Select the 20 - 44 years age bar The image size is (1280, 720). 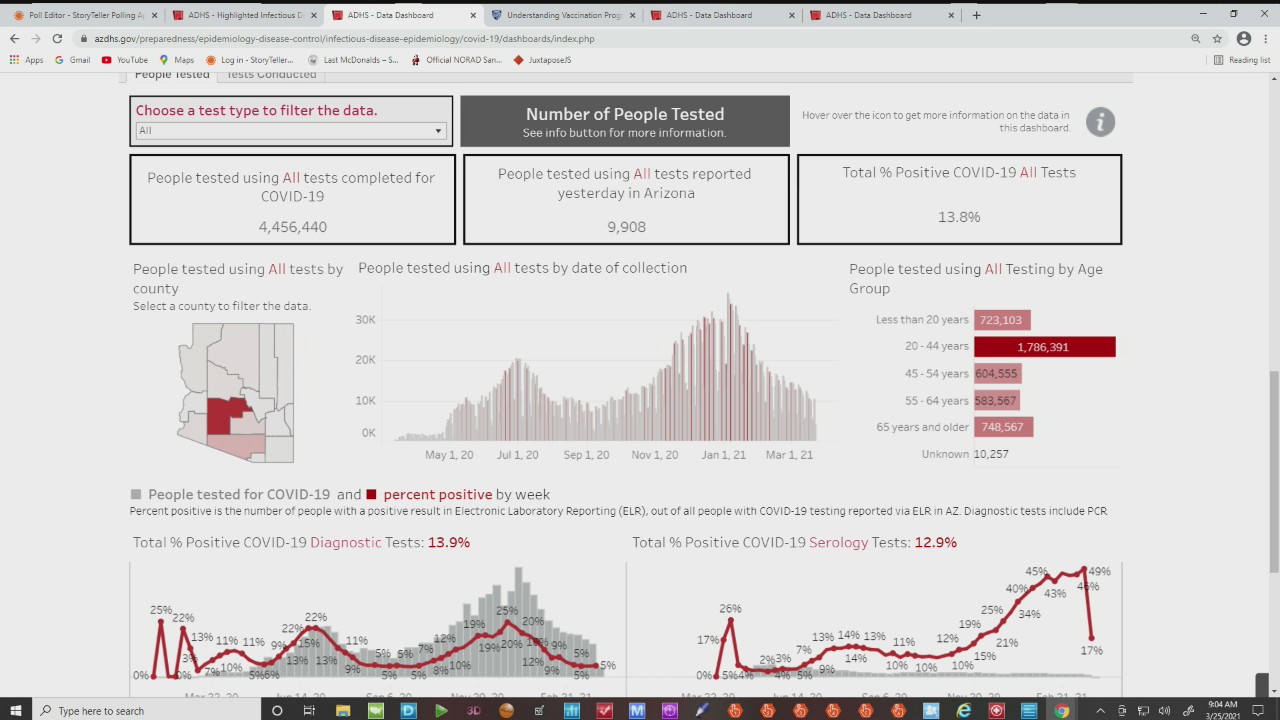click(1044, 347)
